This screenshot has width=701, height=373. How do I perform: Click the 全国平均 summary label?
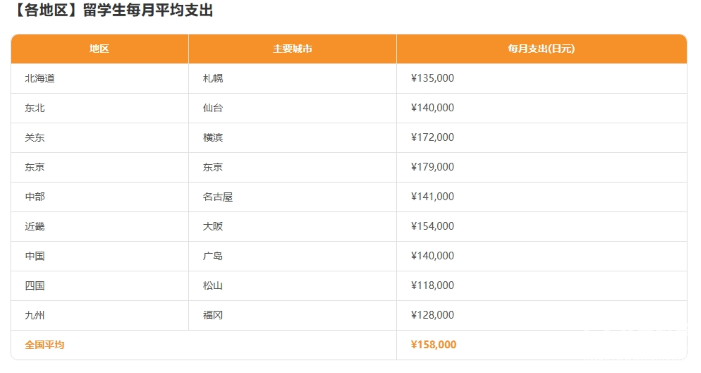44,345
